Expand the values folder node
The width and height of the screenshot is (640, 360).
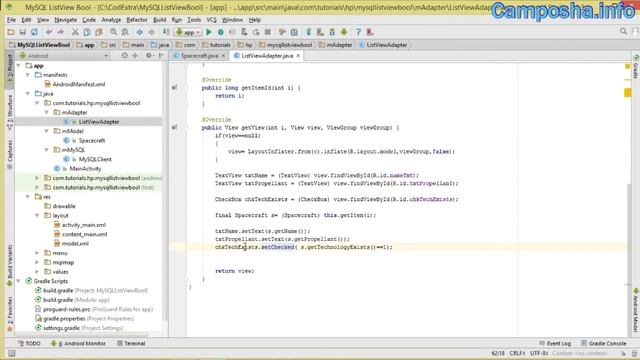coord(37,272)
